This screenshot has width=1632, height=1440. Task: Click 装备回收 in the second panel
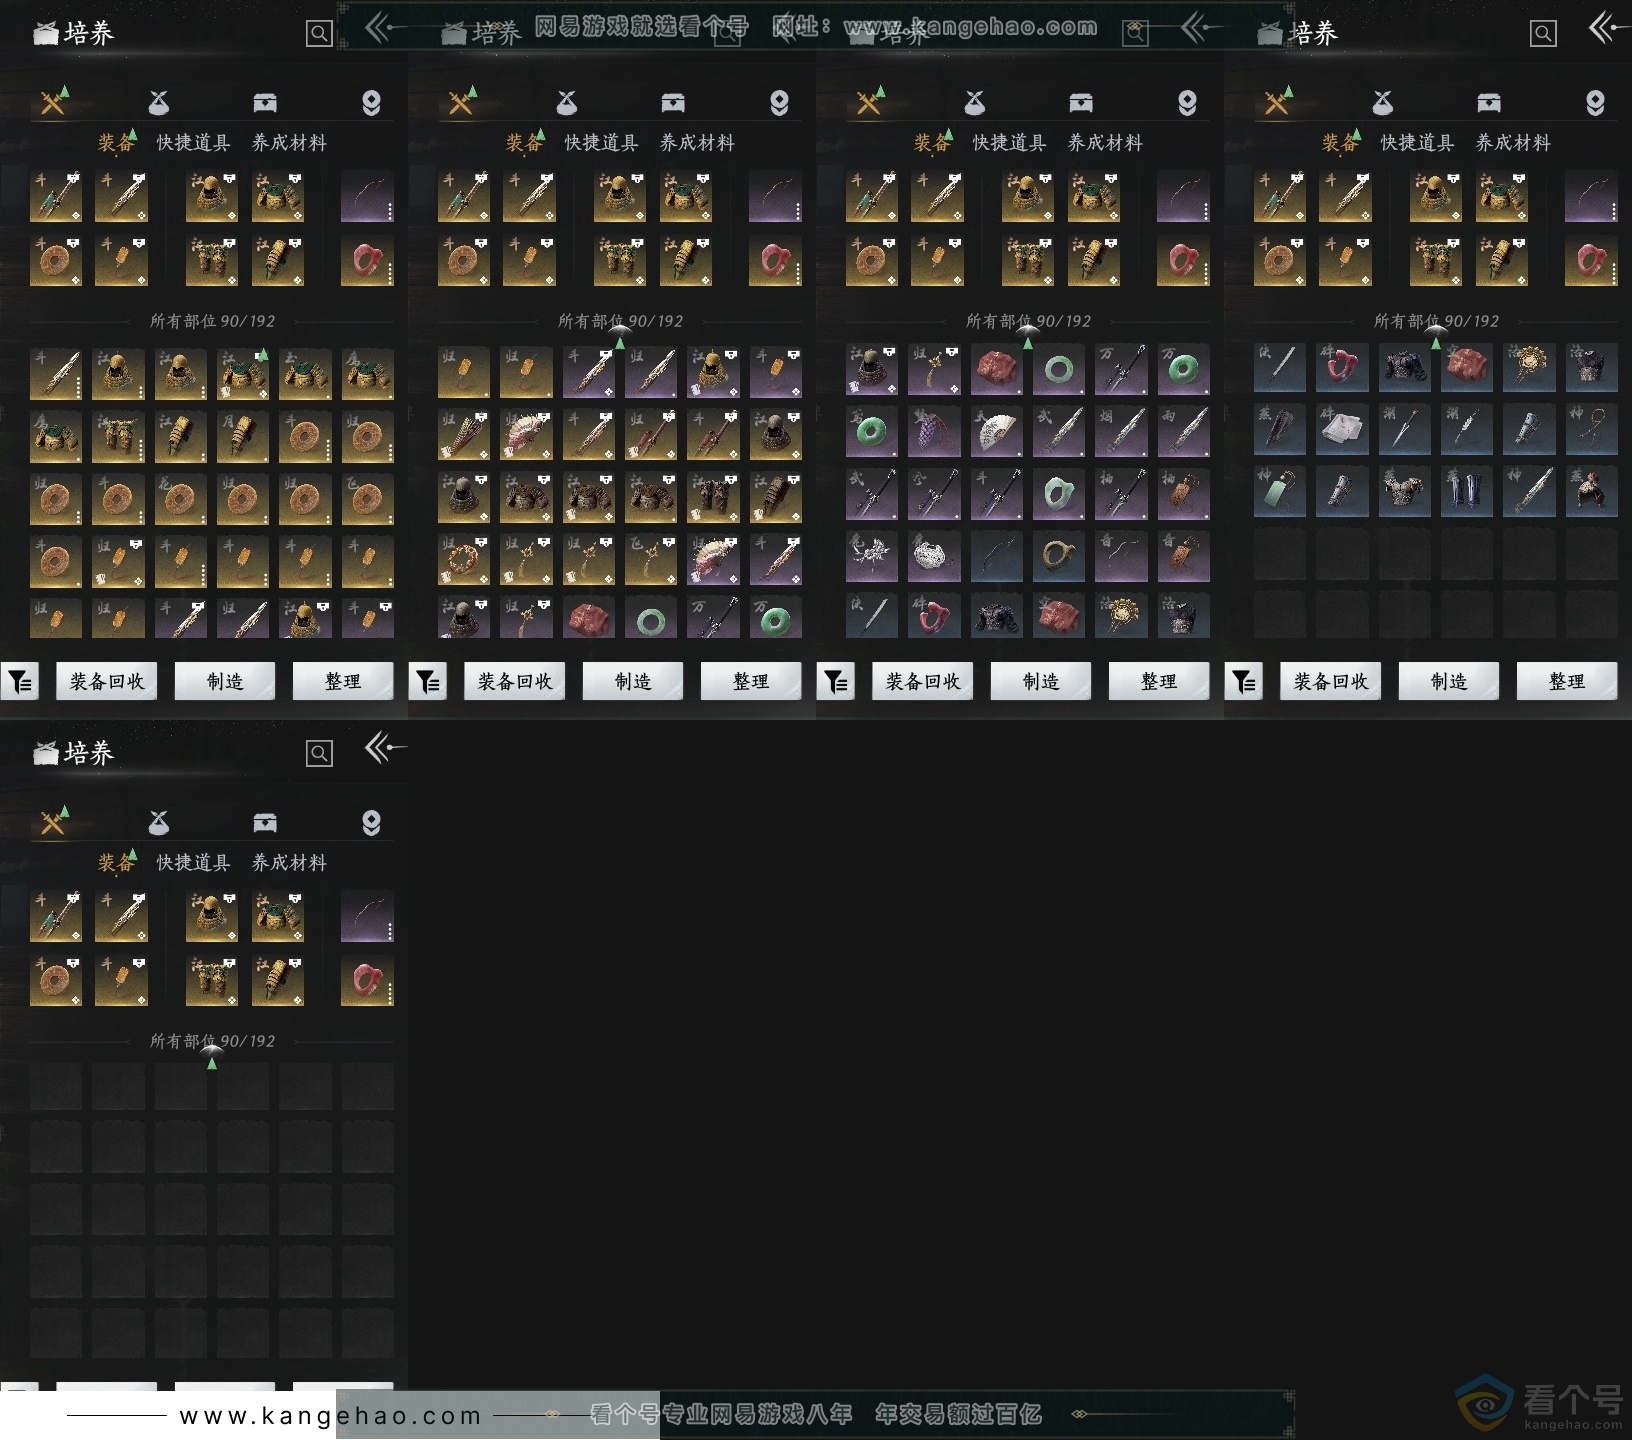515,681
